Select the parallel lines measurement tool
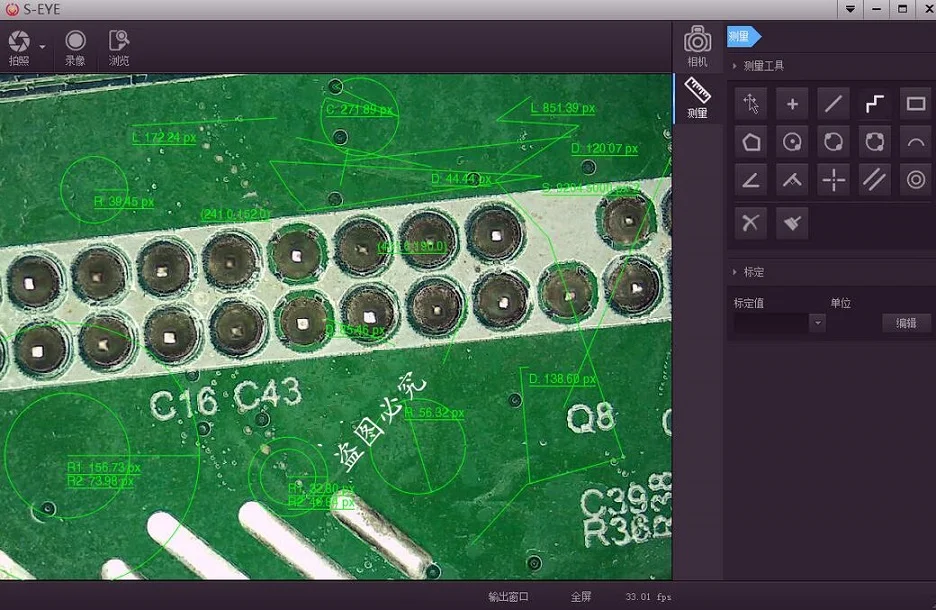This screenshot has width=936, height=610. 874,180
